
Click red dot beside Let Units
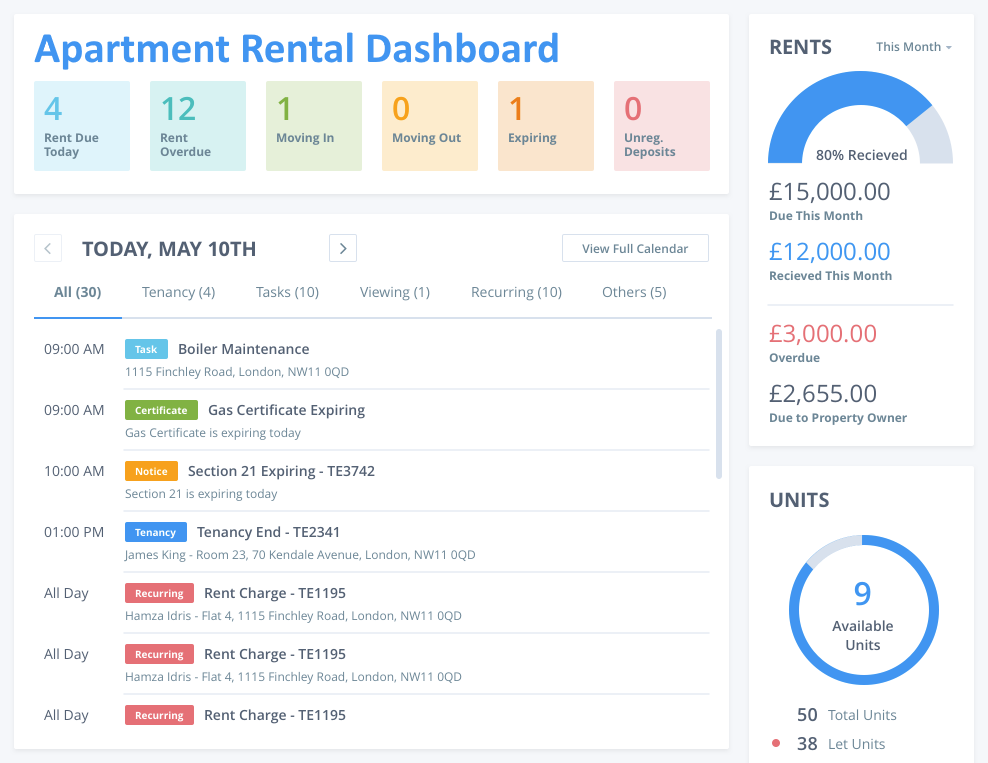tap(776, 743)
